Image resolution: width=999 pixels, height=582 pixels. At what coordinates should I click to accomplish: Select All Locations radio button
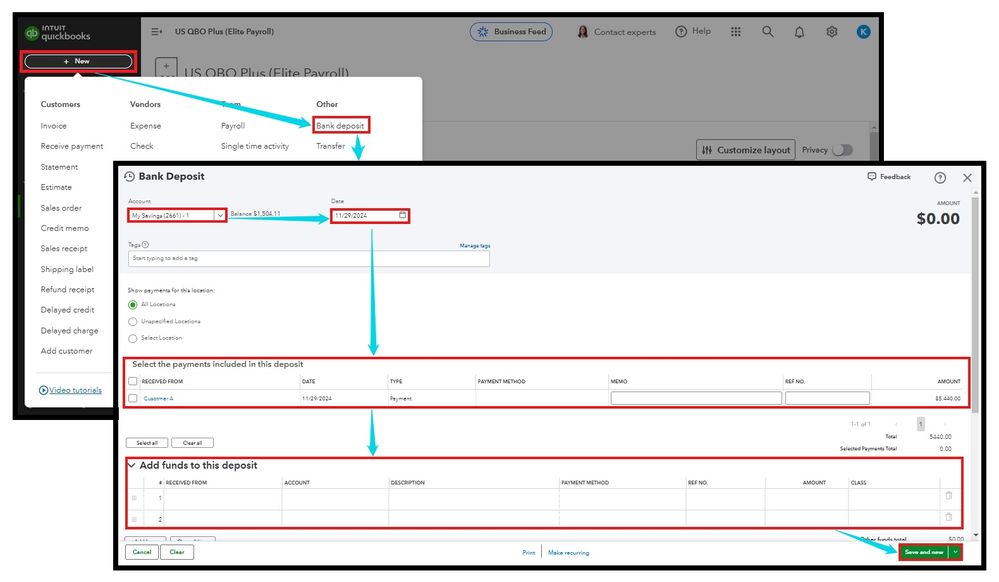click(133, 305)
